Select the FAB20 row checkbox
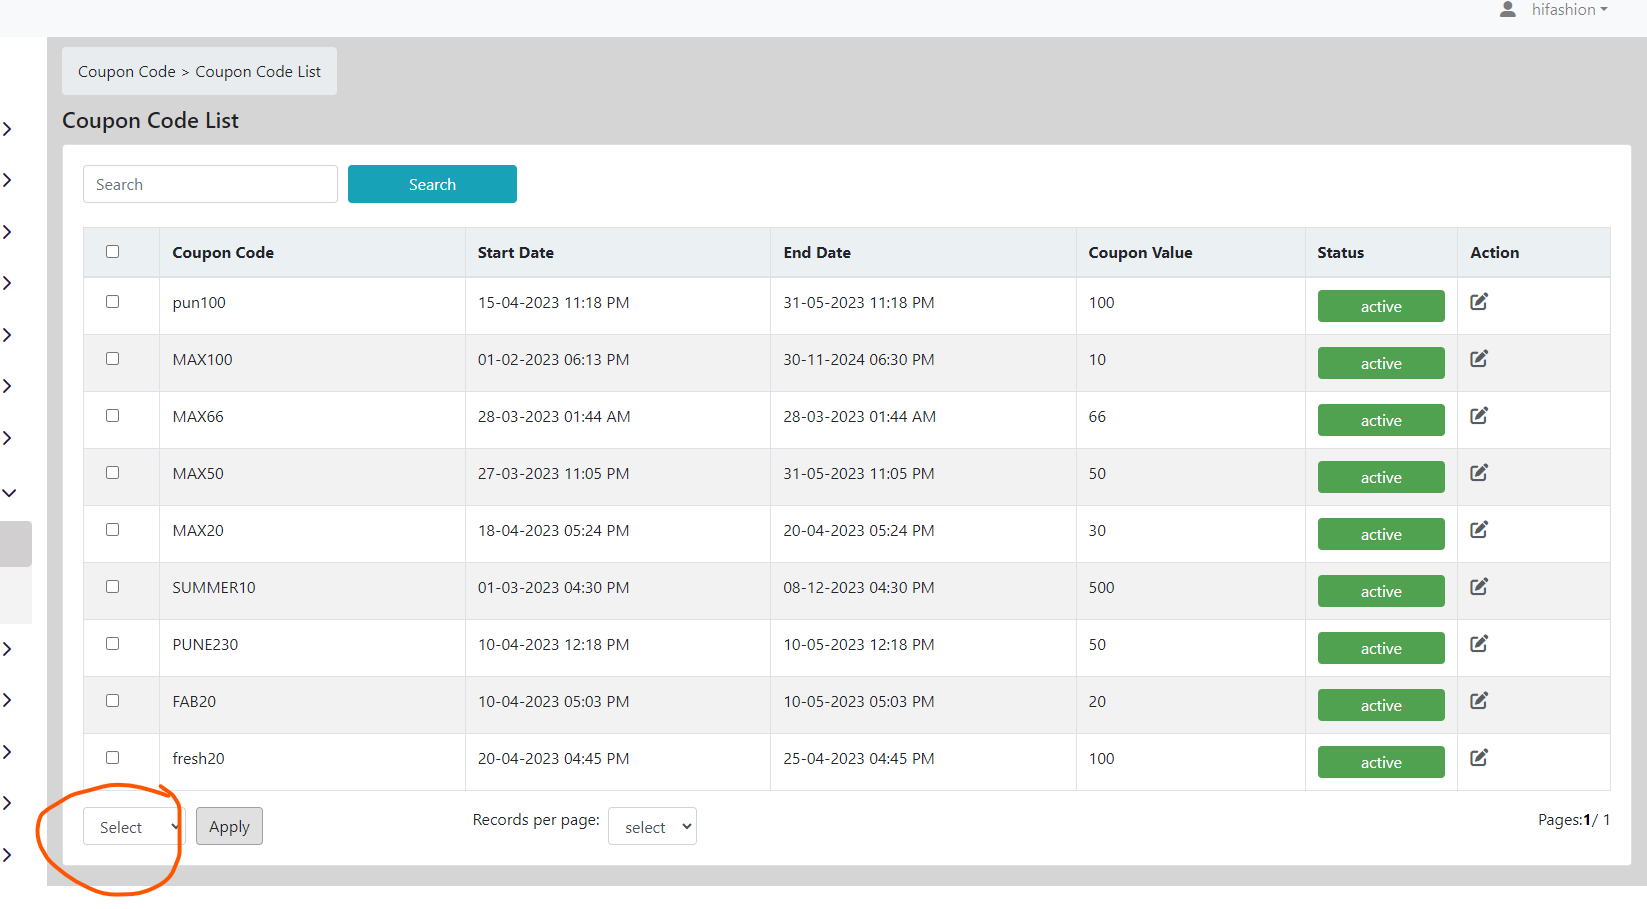 112,700
